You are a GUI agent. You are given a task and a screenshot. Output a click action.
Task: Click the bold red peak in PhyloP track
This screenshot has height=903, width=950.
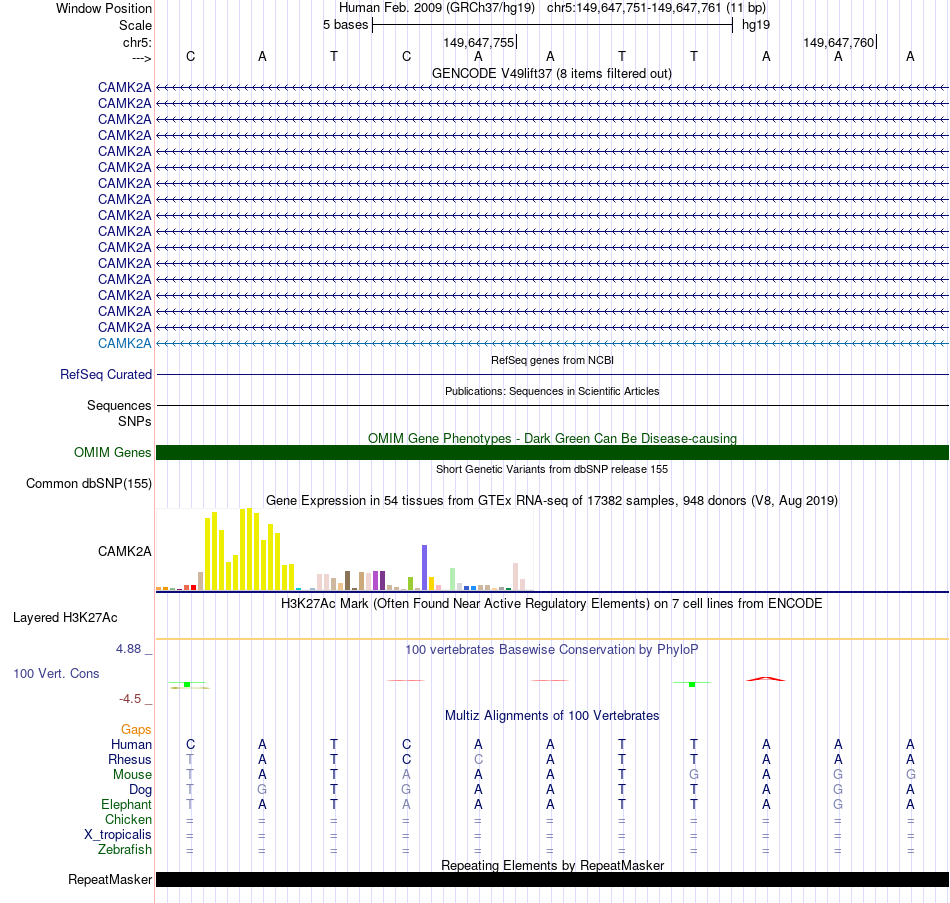(766, 679)
